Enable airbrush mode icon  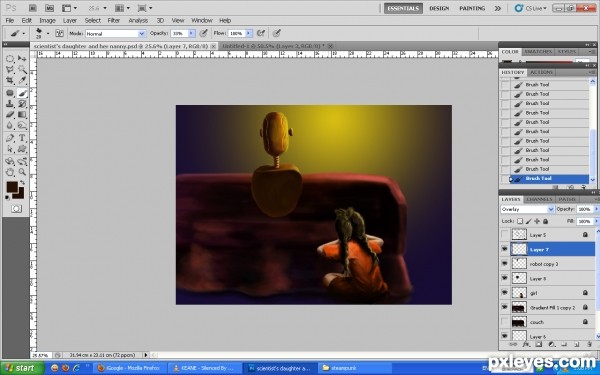click(x=261, y=33)
